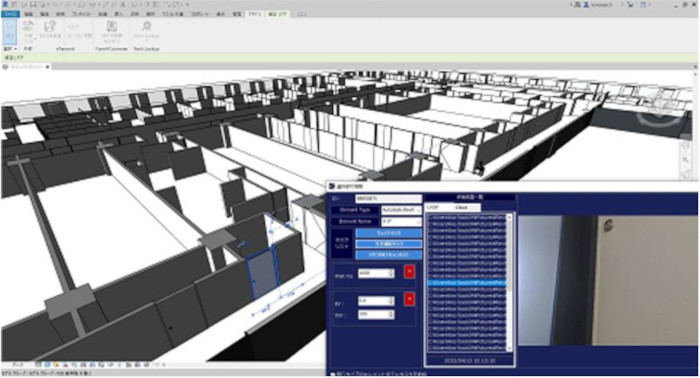The image size is (700, 378).
Task: Click the file list vertical scrollbar
Action: click(509, 282)
